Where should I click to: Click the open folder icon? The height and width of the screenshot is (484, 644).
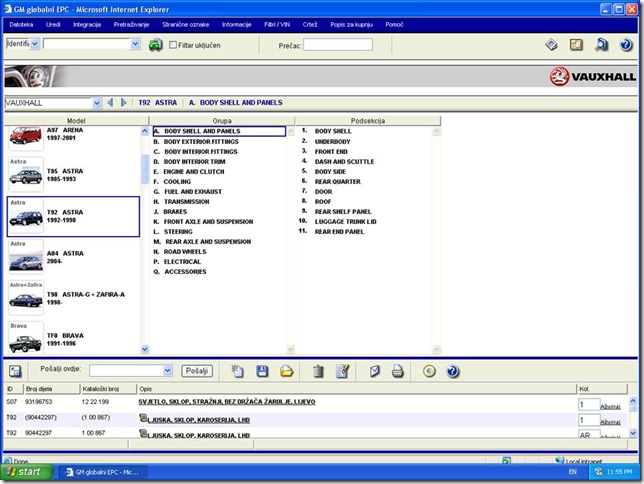tap(287, 371)
